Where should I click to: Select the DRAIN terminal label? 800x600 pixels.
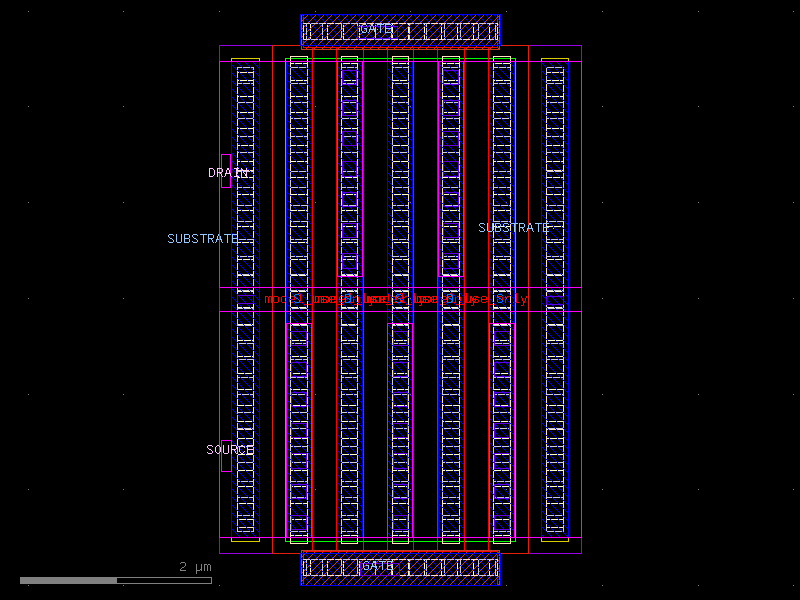(226, 172)
